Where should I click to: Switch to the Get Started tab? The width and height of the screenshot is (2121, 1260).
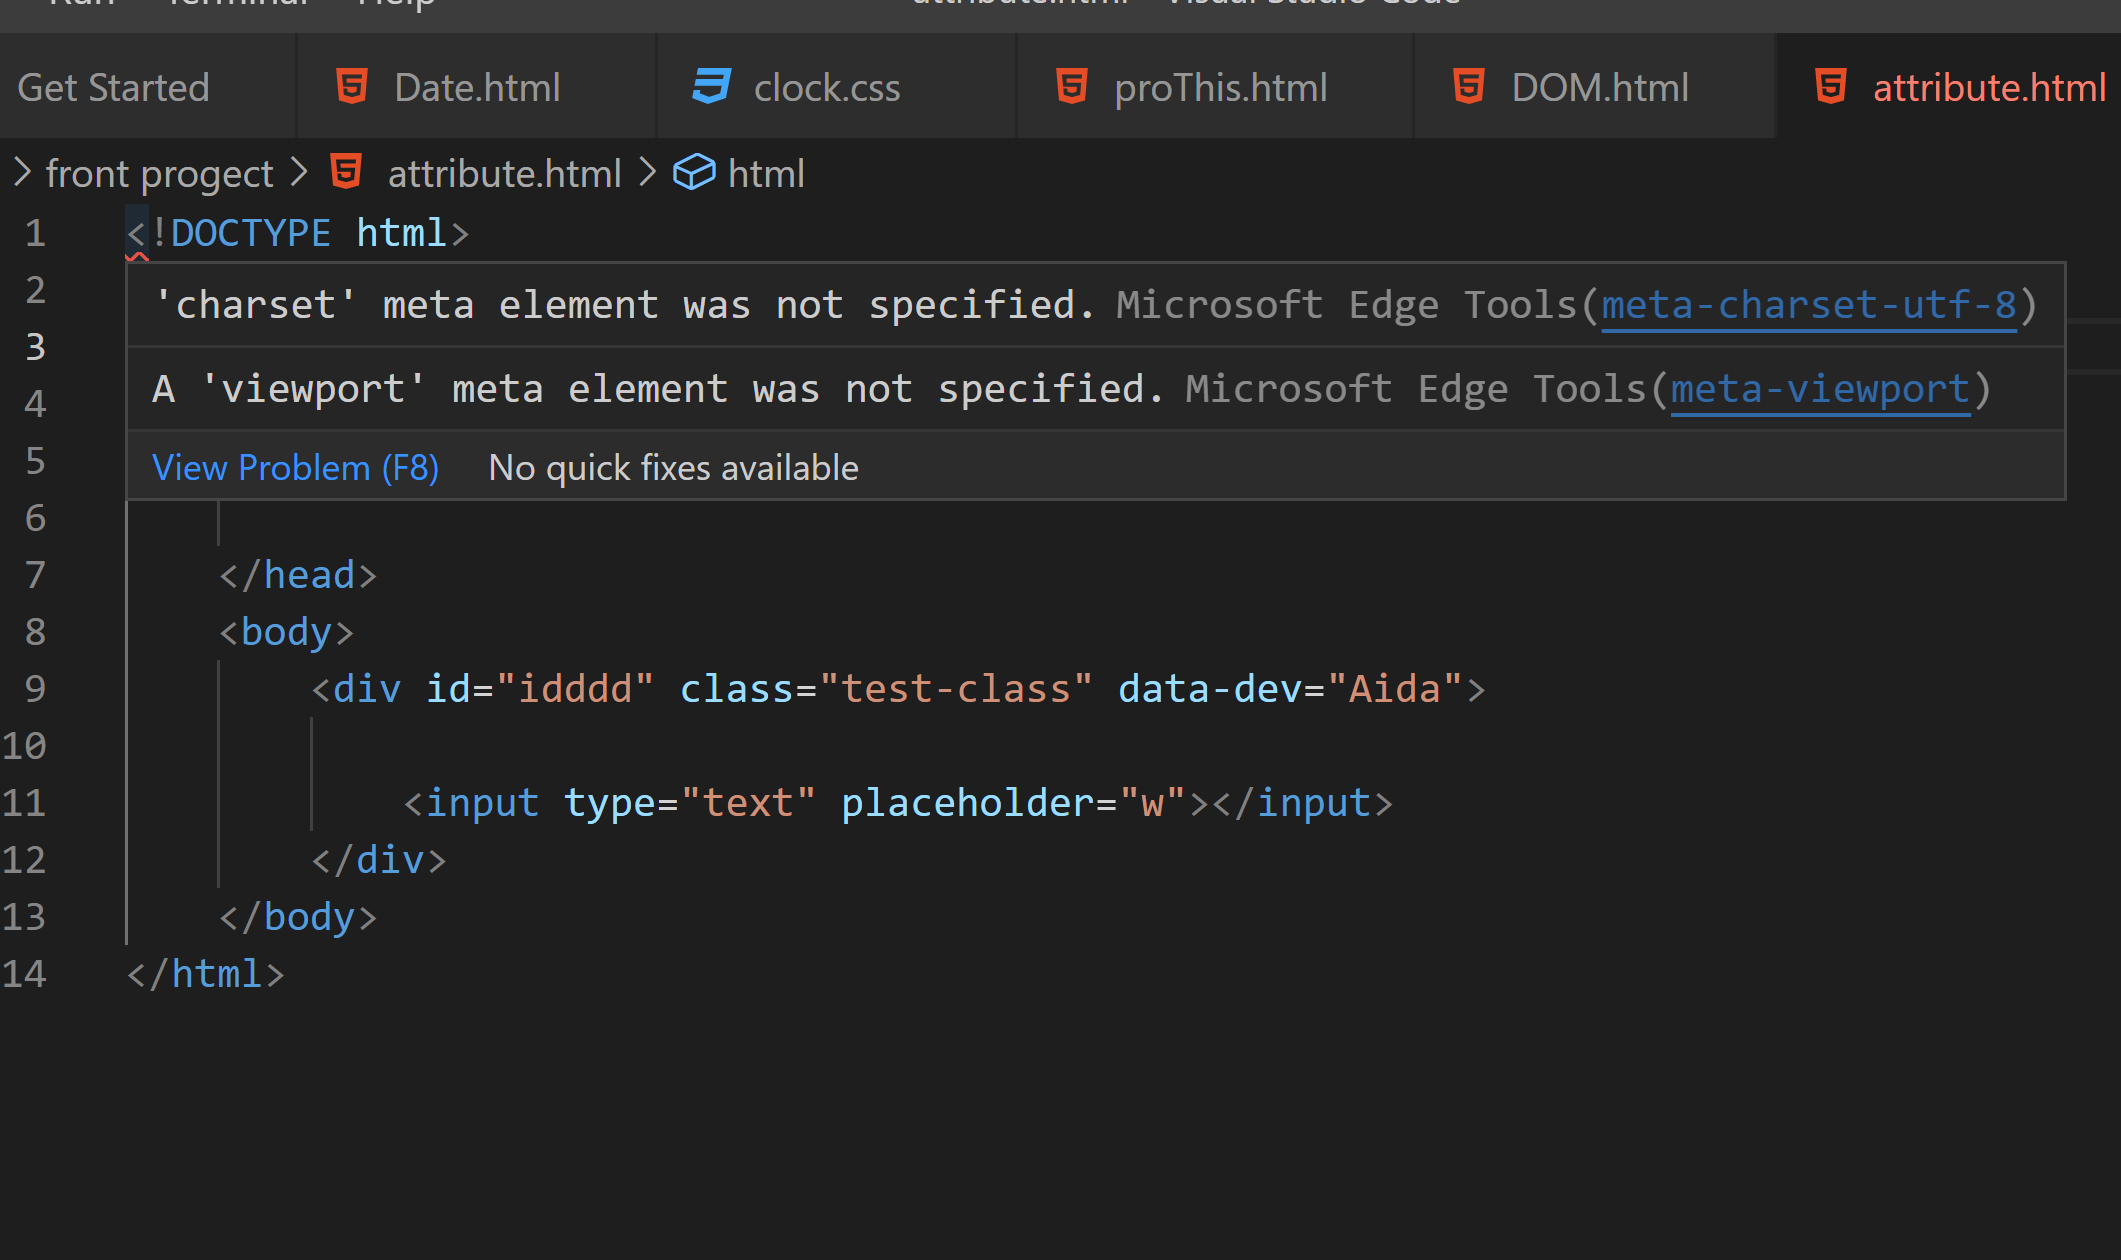click(114, 88)
